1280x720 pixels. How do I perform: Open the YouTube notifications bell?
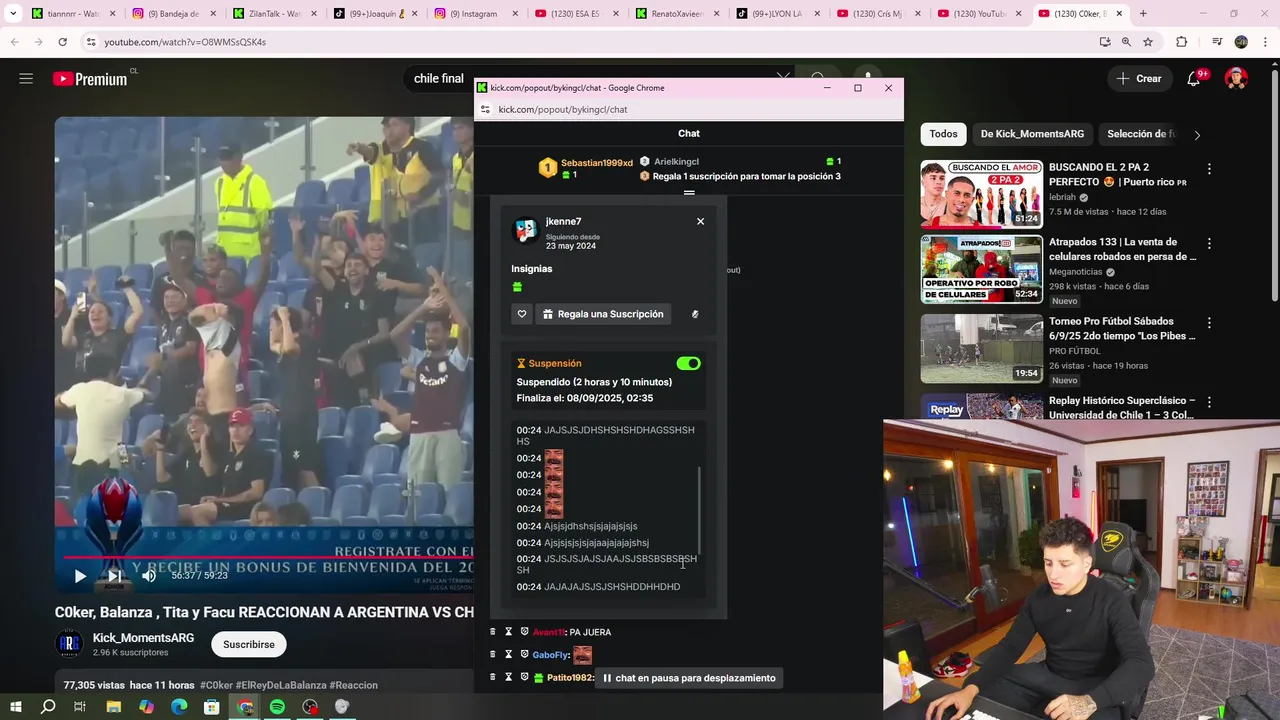[x=1193, y=79]
